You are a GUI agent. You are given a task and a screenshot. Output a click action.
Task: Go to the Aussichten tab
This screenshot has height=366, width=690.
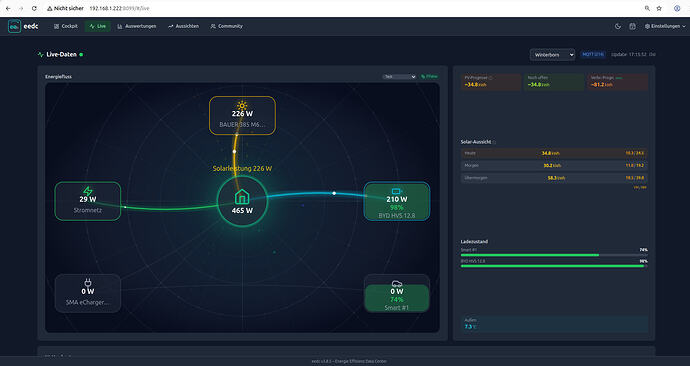pos(183,26)
